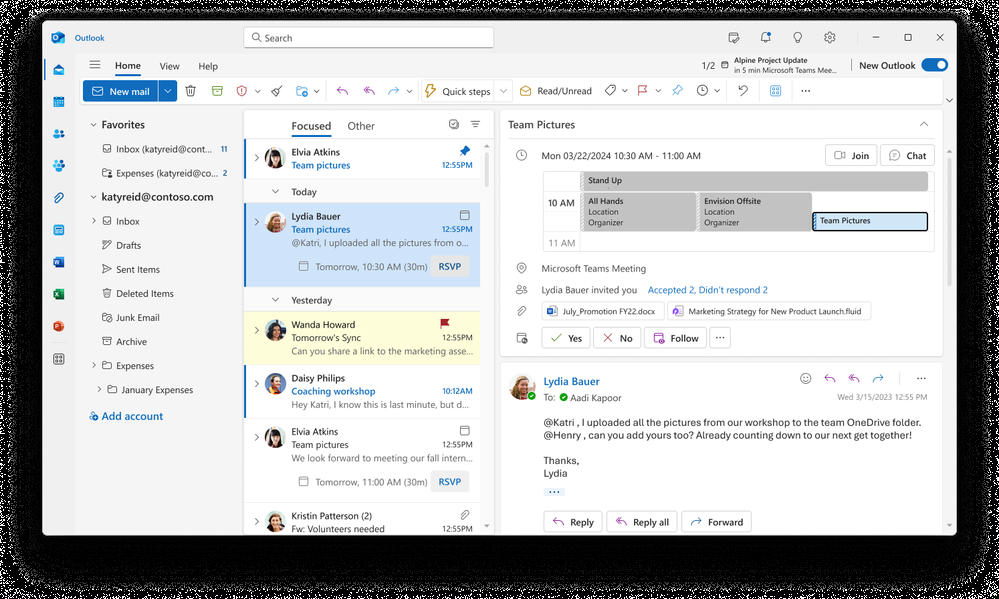
Task: Open the message list filter icon
Action: 475,124
